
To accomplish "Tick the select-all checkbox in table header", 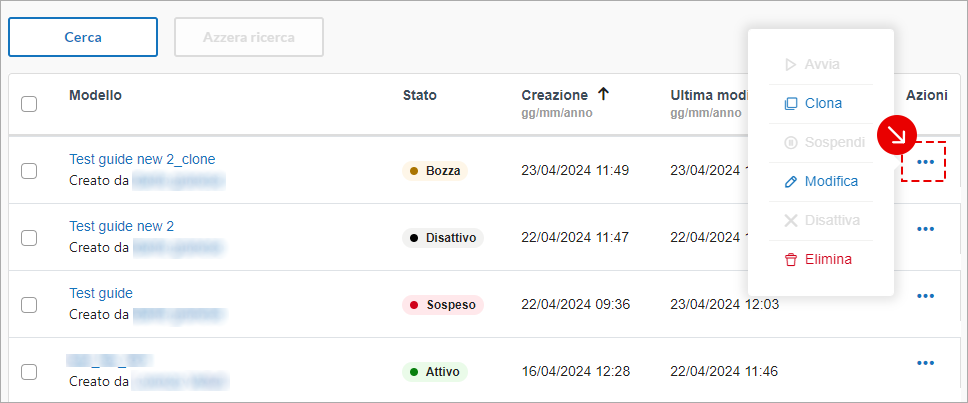I will click(x=29, y=104).
